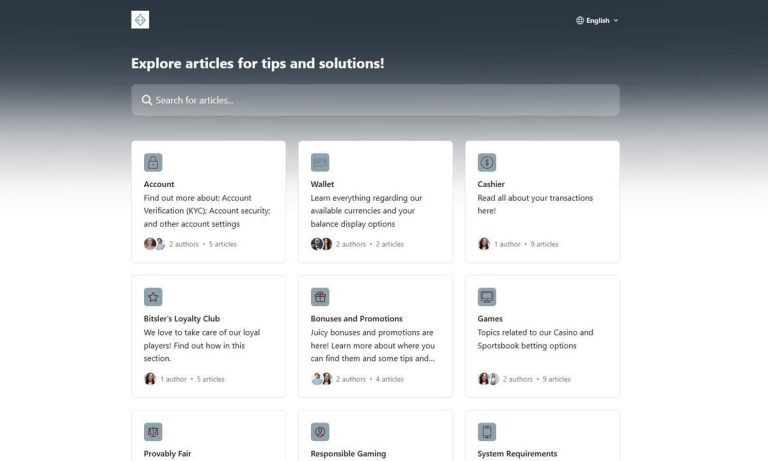Open the Wallet card icon
Viewport: 768px width, 461px height.
pyautogui.click(x=320, y=162)
